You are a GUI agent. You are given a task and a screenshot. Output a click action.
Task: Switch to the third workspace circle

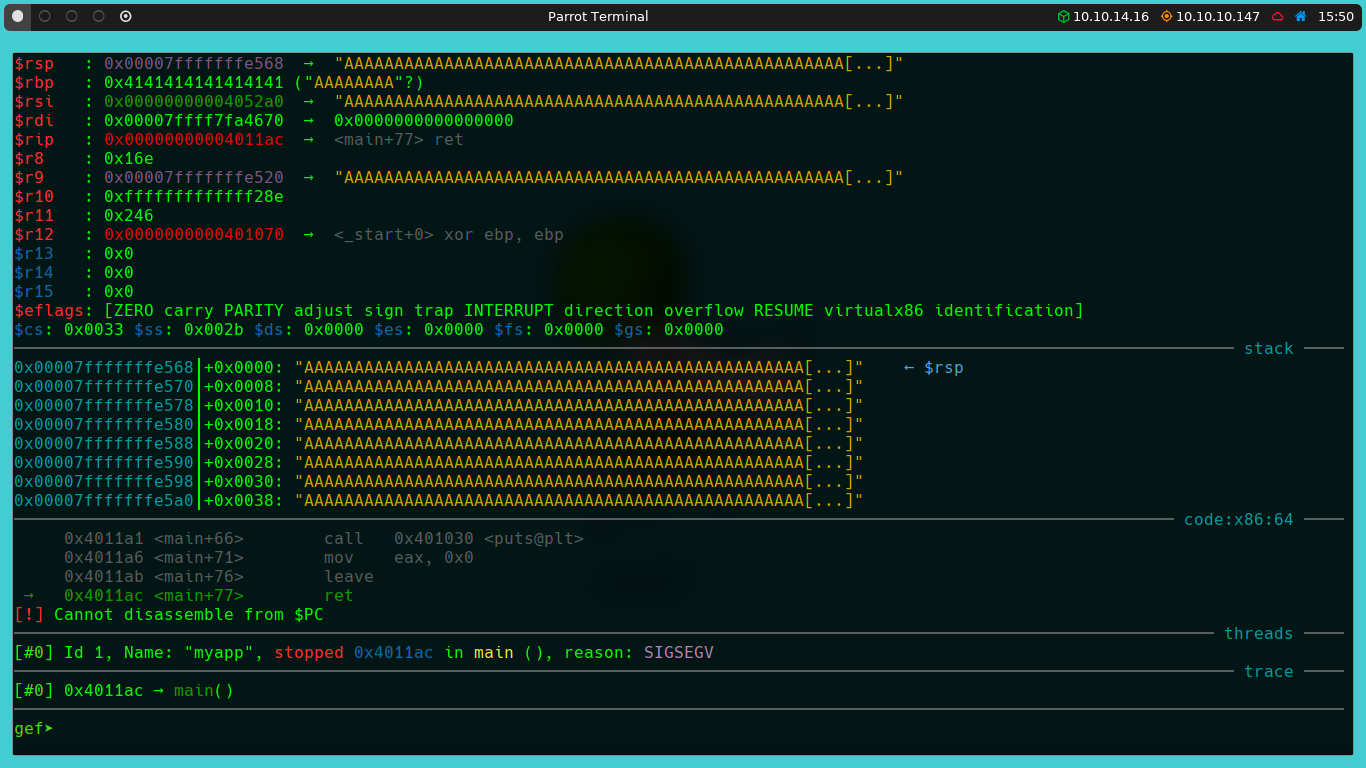coord(71,16)
